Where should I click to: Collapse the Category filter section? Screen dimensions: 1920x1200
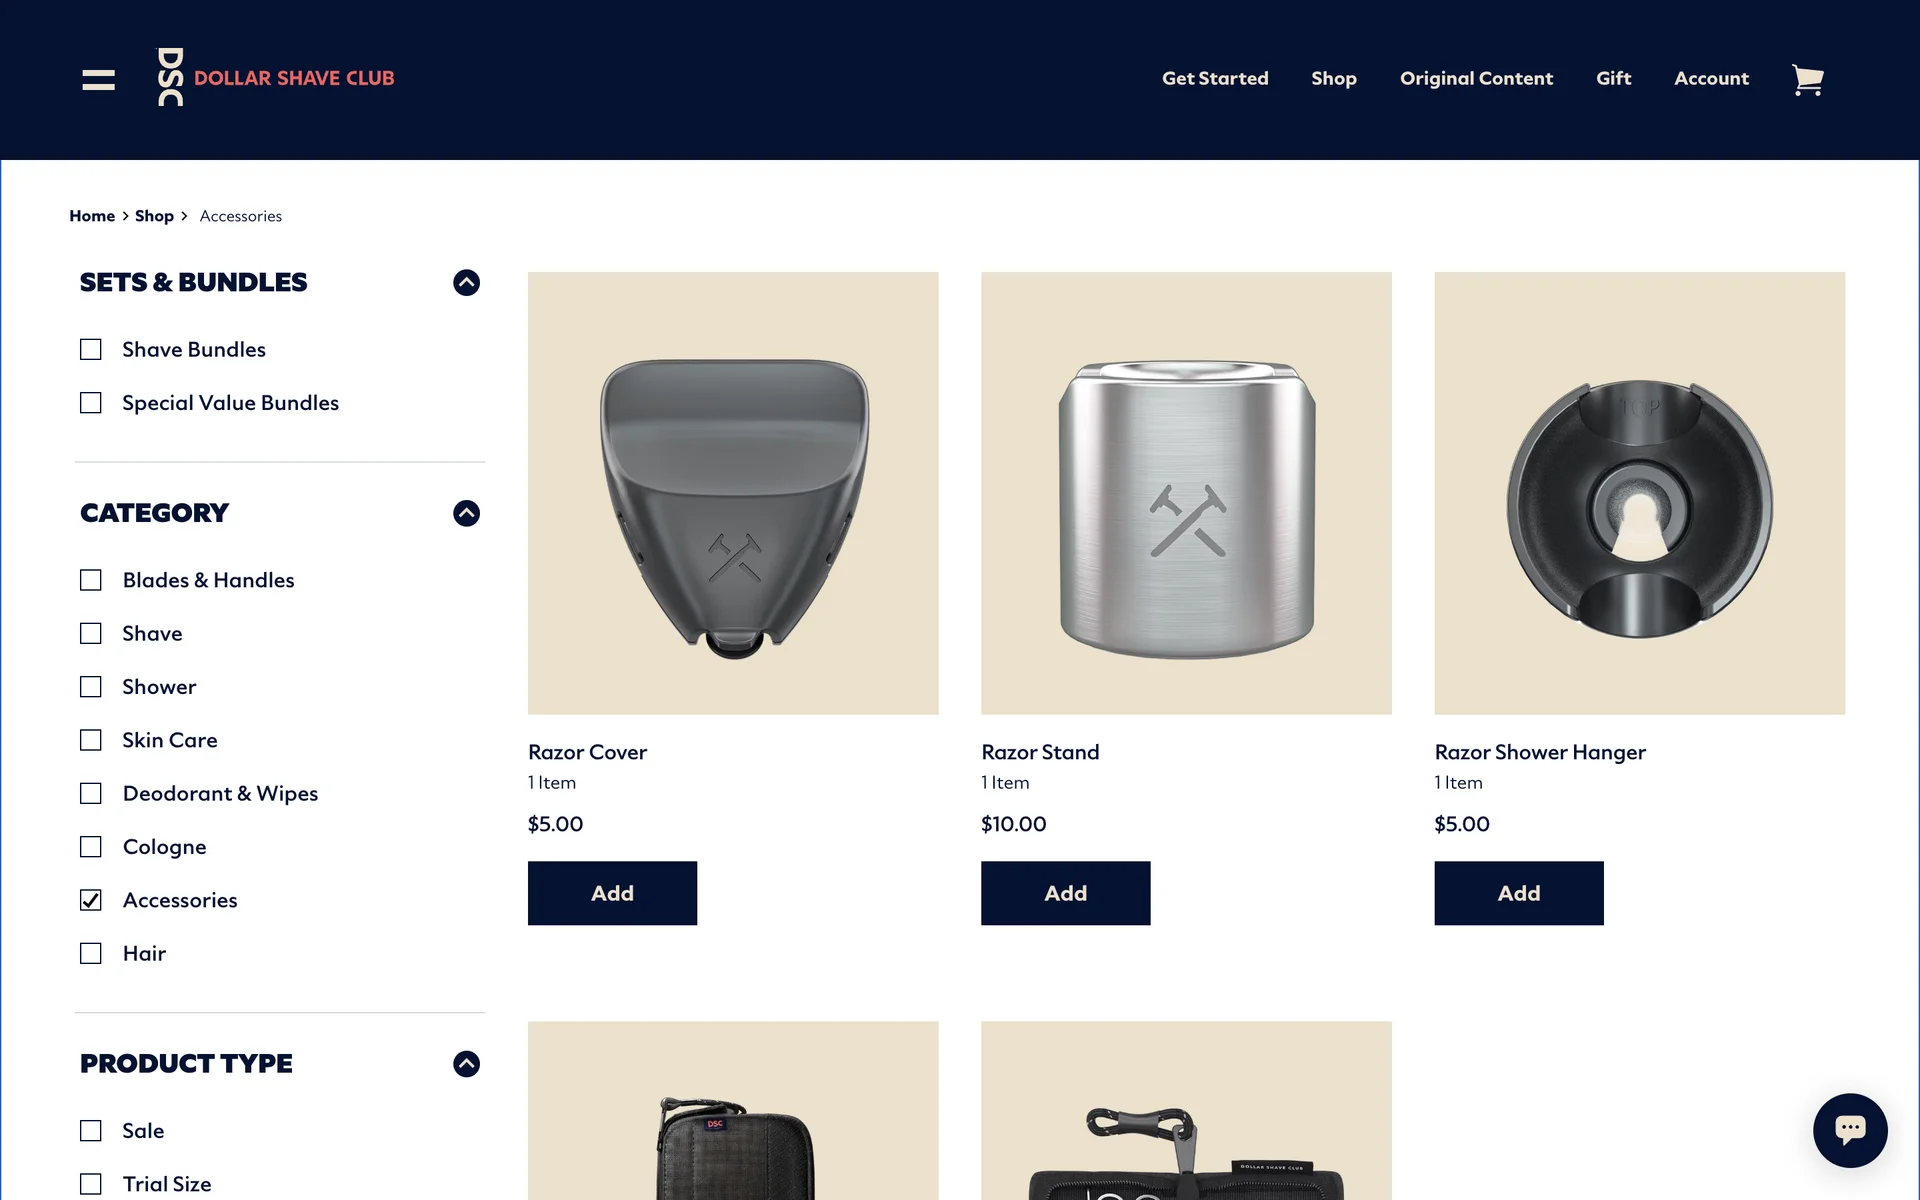click(x=466, y=513)
